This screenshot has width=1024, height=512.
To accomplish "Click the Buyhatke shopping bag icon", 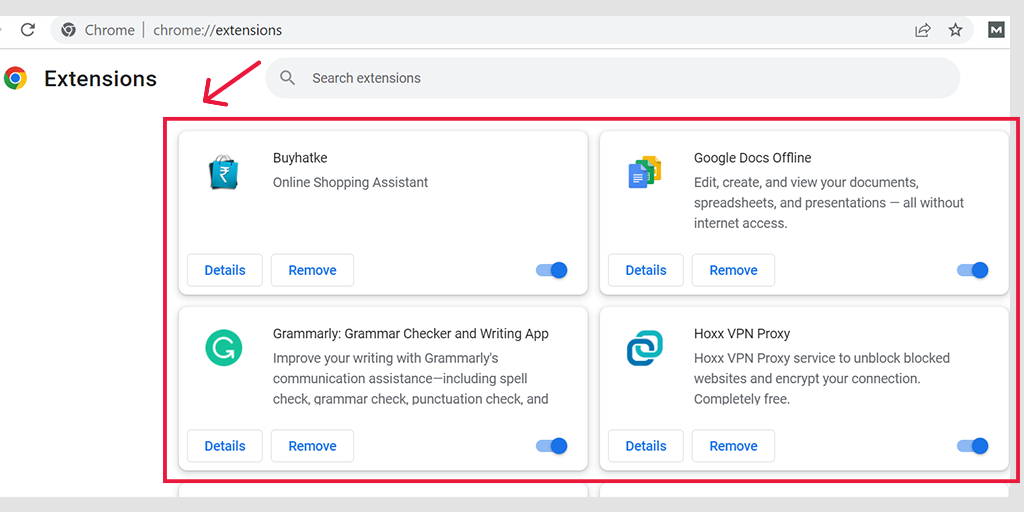I will (224, 172).
